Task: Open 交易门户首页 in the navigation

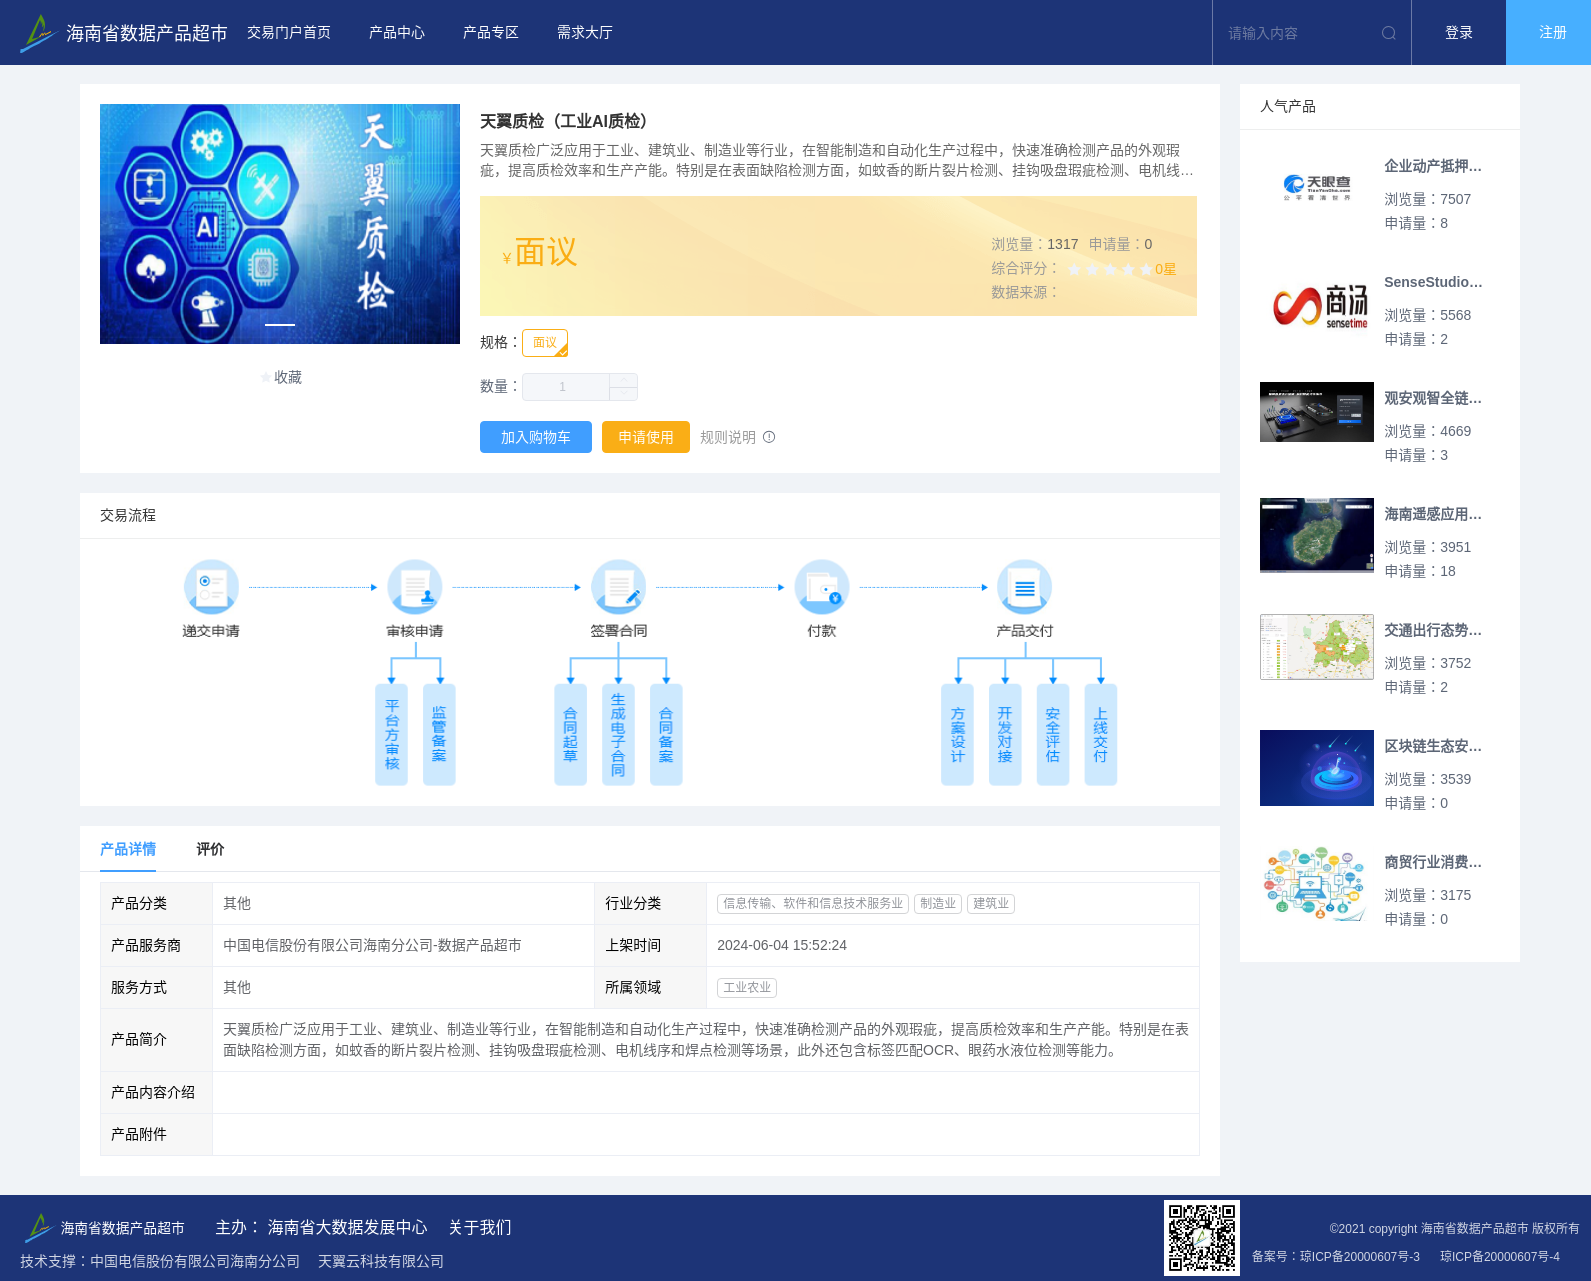Action: tap(289, 33)
